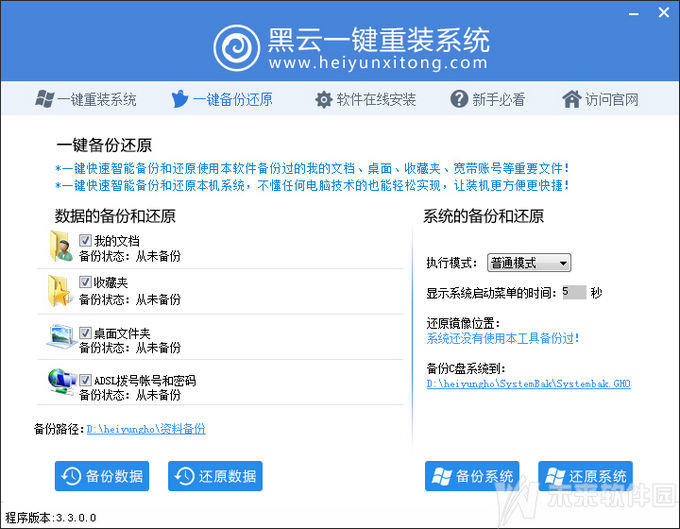Click the 桌面文件夹 desktop icon
Viewport: 680px width, 529px height.
[x=60, y=336]
